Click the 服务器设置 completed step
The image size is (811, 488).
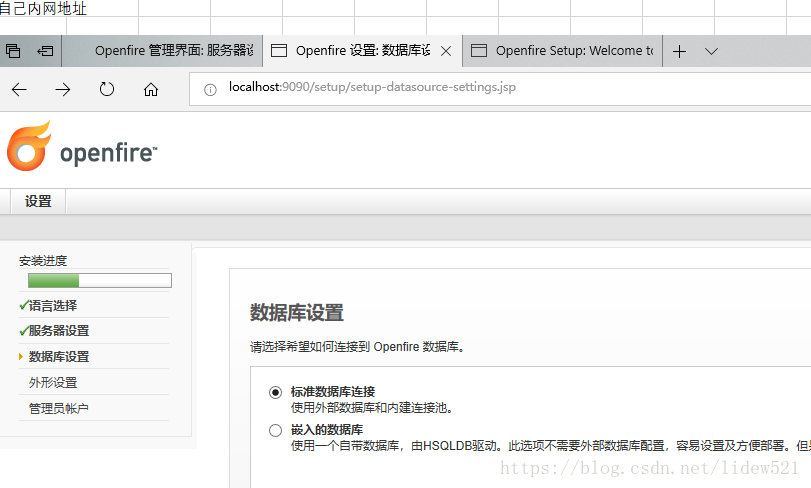[x=58, y=331]
